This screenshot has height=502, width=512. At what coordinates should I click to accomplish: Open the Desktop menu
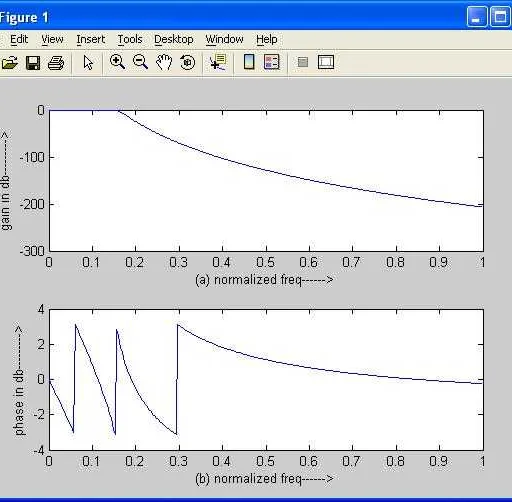pyautogui.click(x=174, y=39)
